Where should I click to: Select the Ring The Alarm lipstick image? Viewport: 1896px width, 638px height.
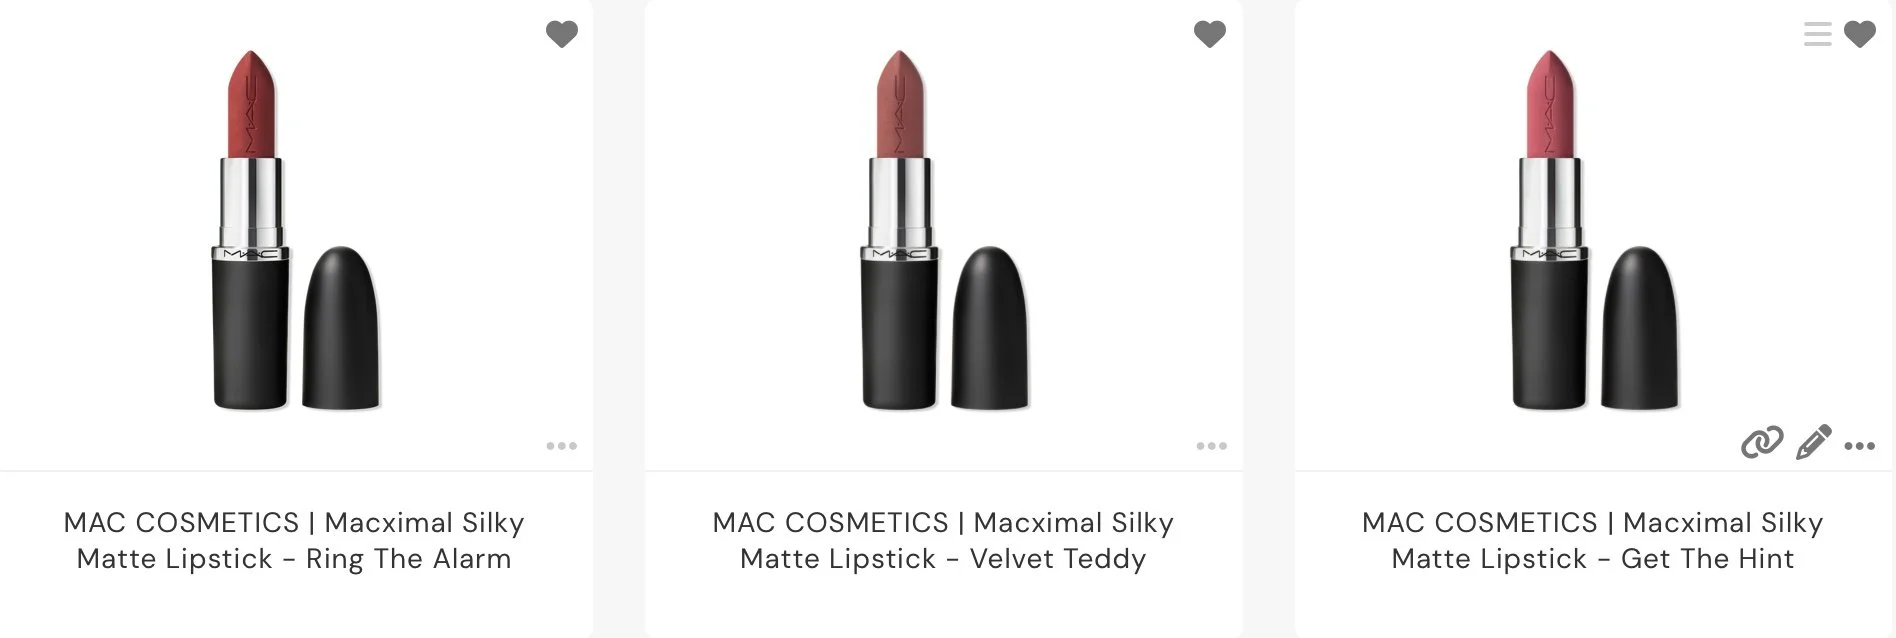pos(296,230)
